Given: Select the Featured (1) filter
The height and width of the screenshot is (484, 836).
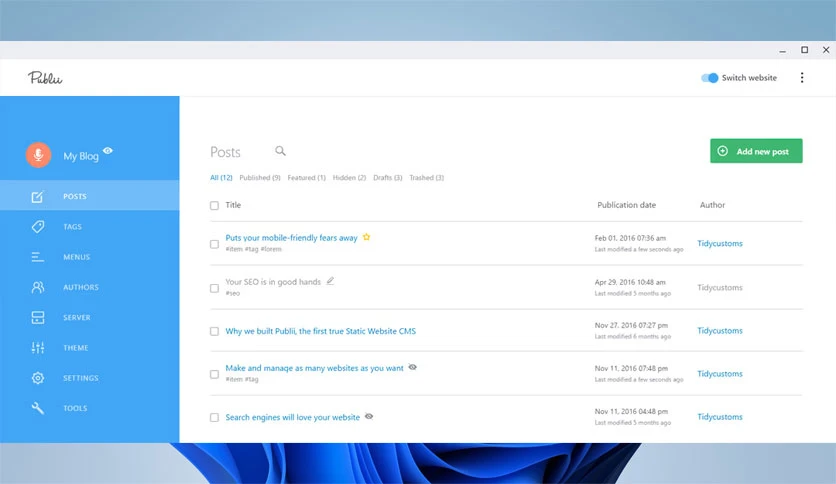Looking at the screenshot, I should (307, 178).
